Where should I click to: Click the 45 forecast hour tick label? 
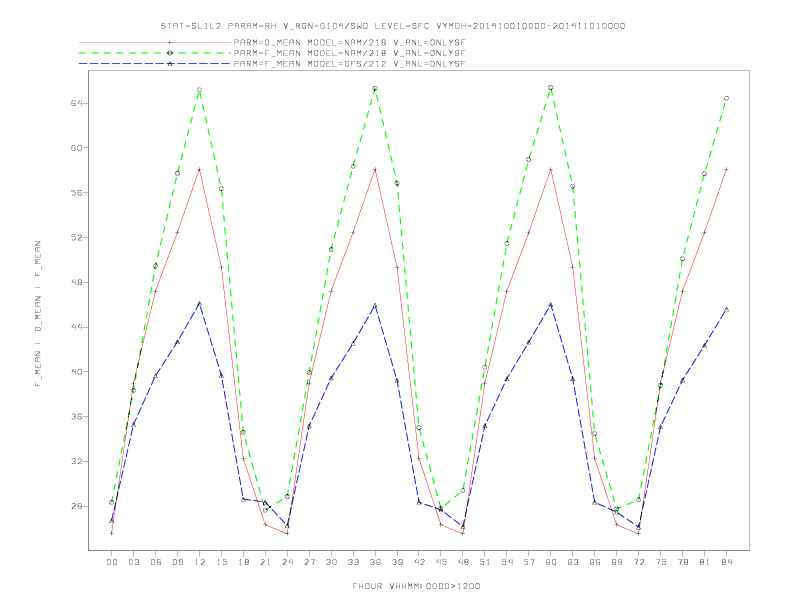[441, 562]
